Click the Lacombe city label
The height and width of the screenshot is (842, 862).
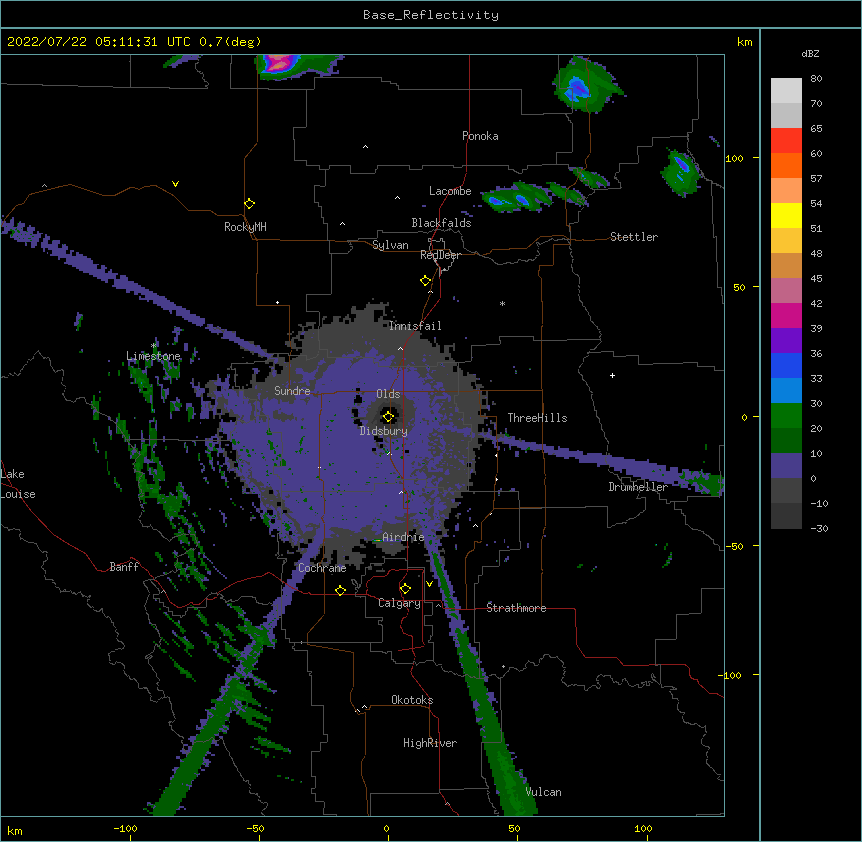450,191
